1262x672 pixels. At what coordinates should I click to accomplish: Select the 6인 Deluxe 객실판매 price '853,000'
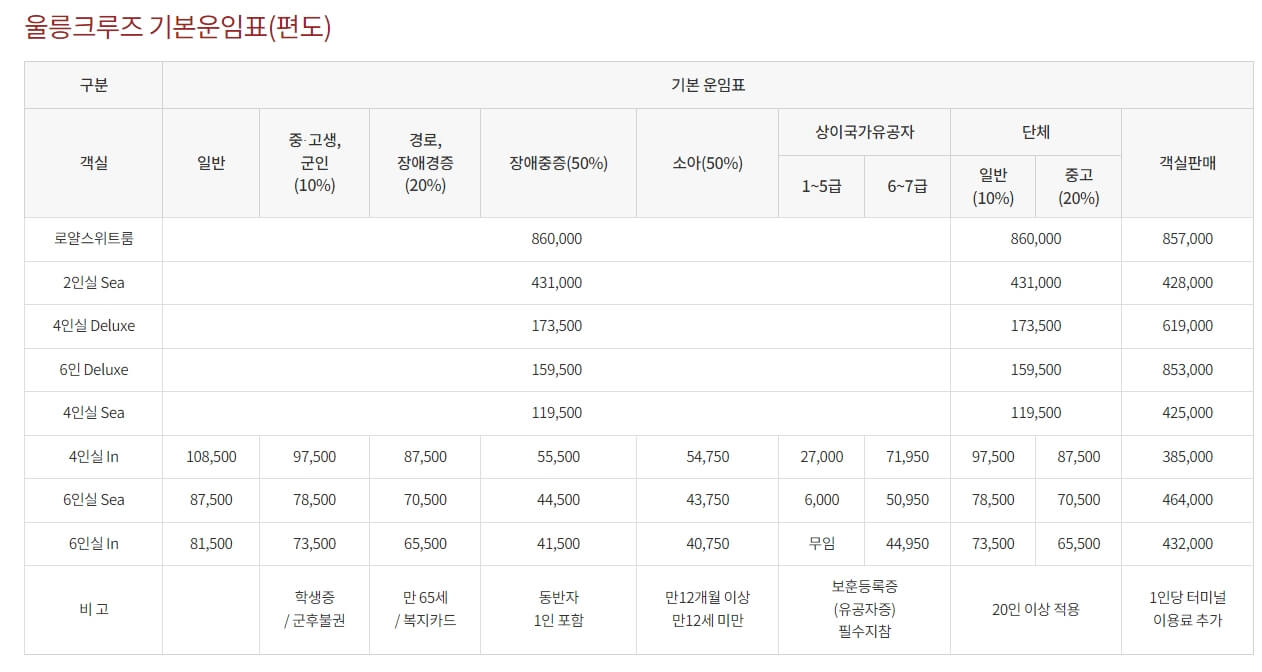point(1187,370)
